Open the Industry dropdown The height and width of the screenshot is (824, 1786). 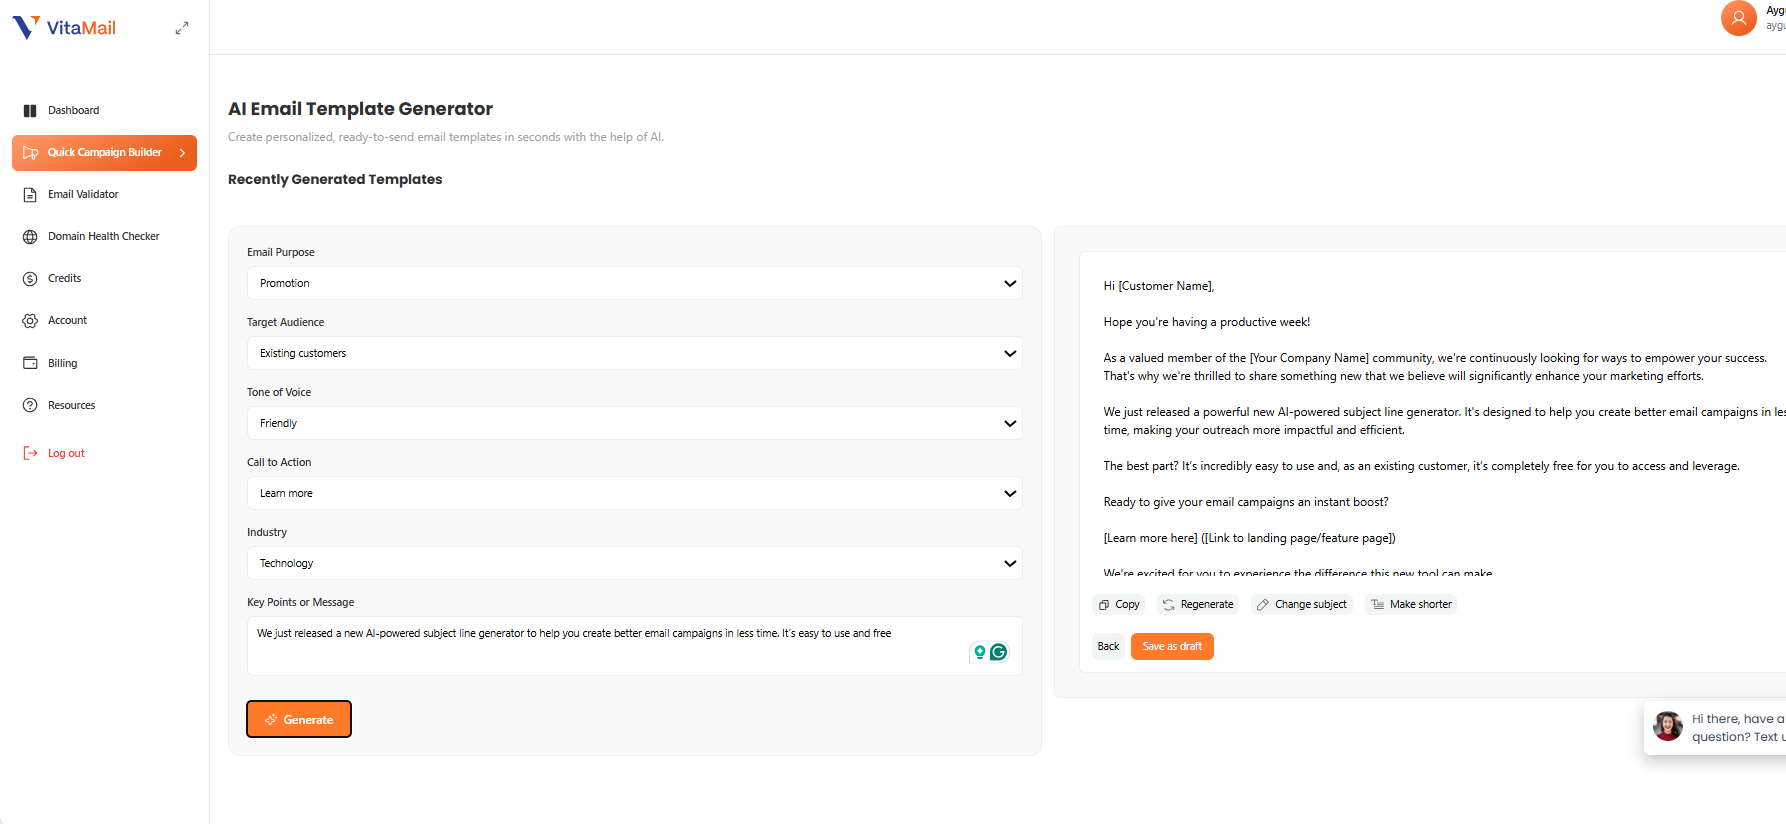[x=634, y=563]
